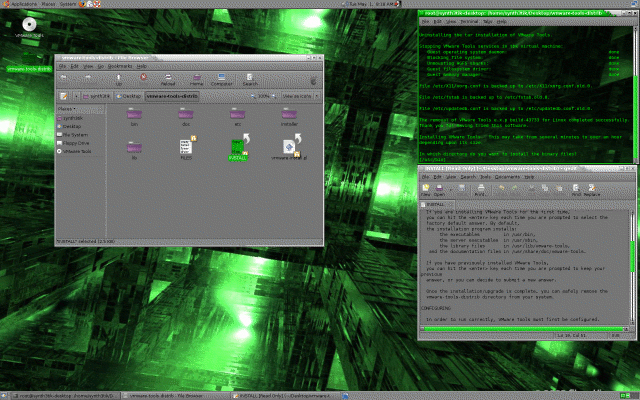Image resolution: width=640 pixels, height=400 pixels.
Task: Reload the current folder in File Browser
Action: (x=168, y=80)
